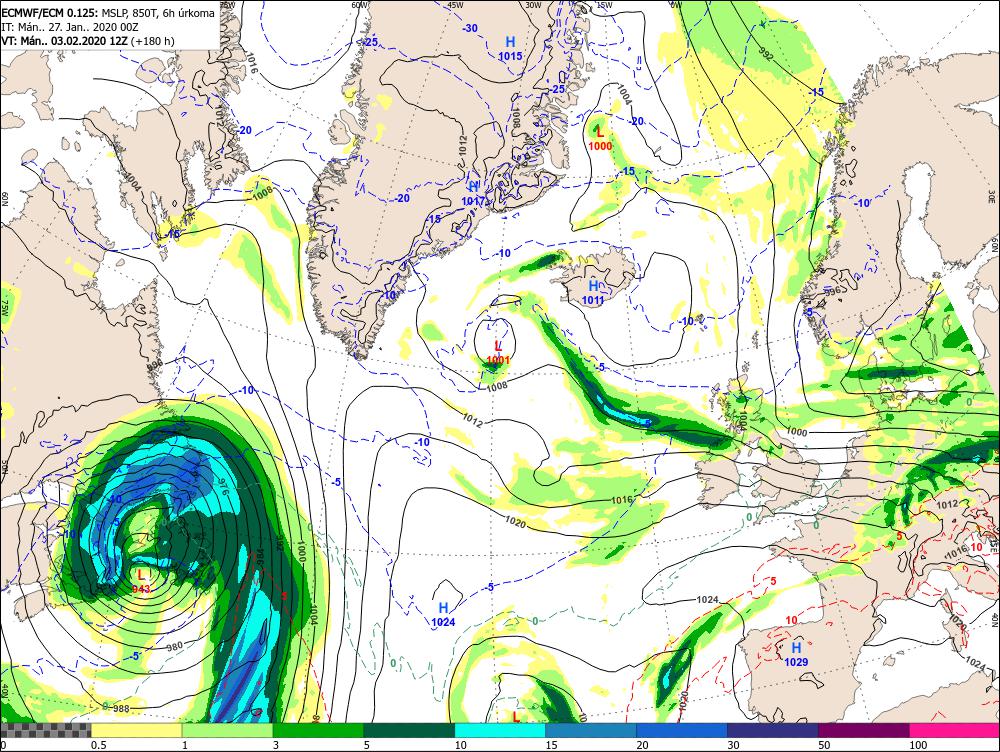Choose the maroon 50–100 legend swatch
Viewport: 1000px width, 752px height.
[864, 730]
